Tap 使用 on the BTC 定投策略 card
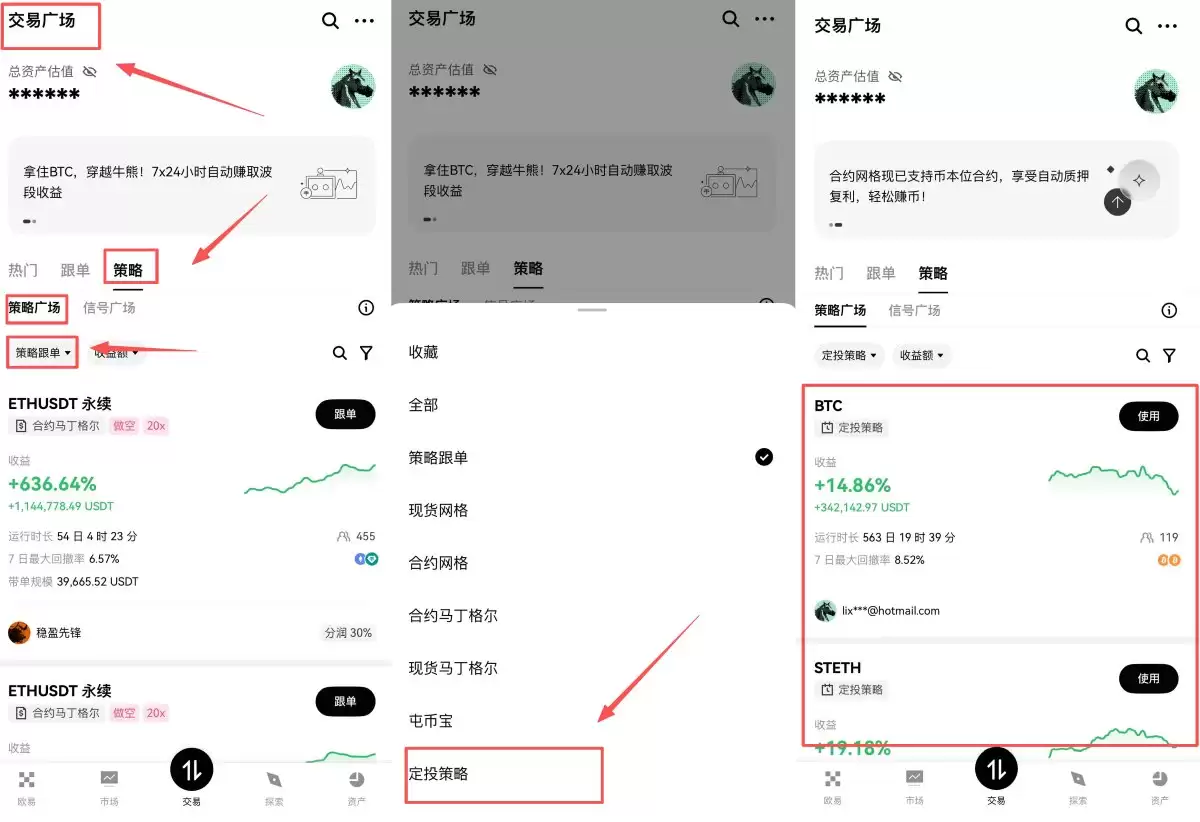Viewport: 1200px width, 822px height. [1148, 416]
